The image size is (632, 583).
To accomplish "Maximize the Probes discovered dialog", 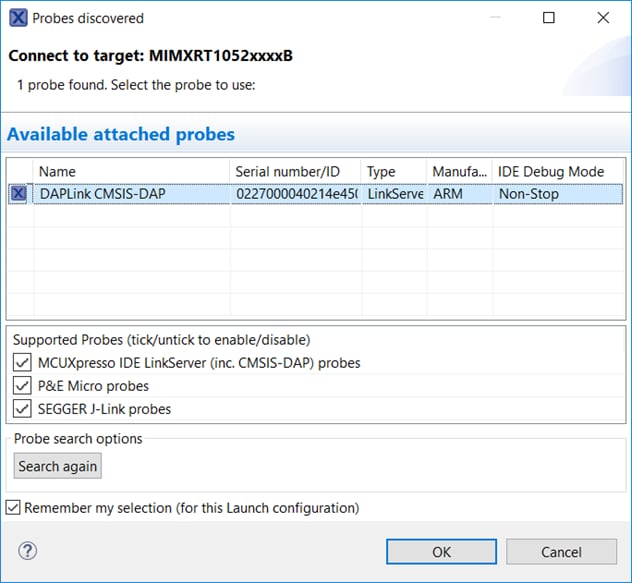I will tap(549, 18).
